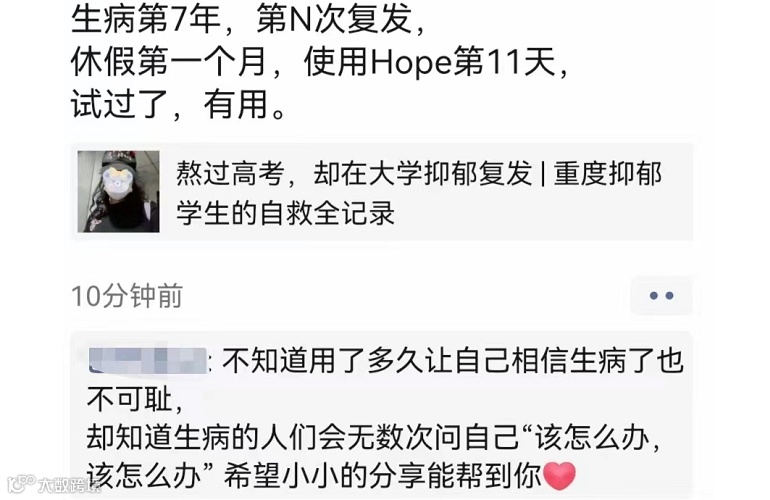Tap the article card line 学生的自救全记录

[x=285, y=213]
